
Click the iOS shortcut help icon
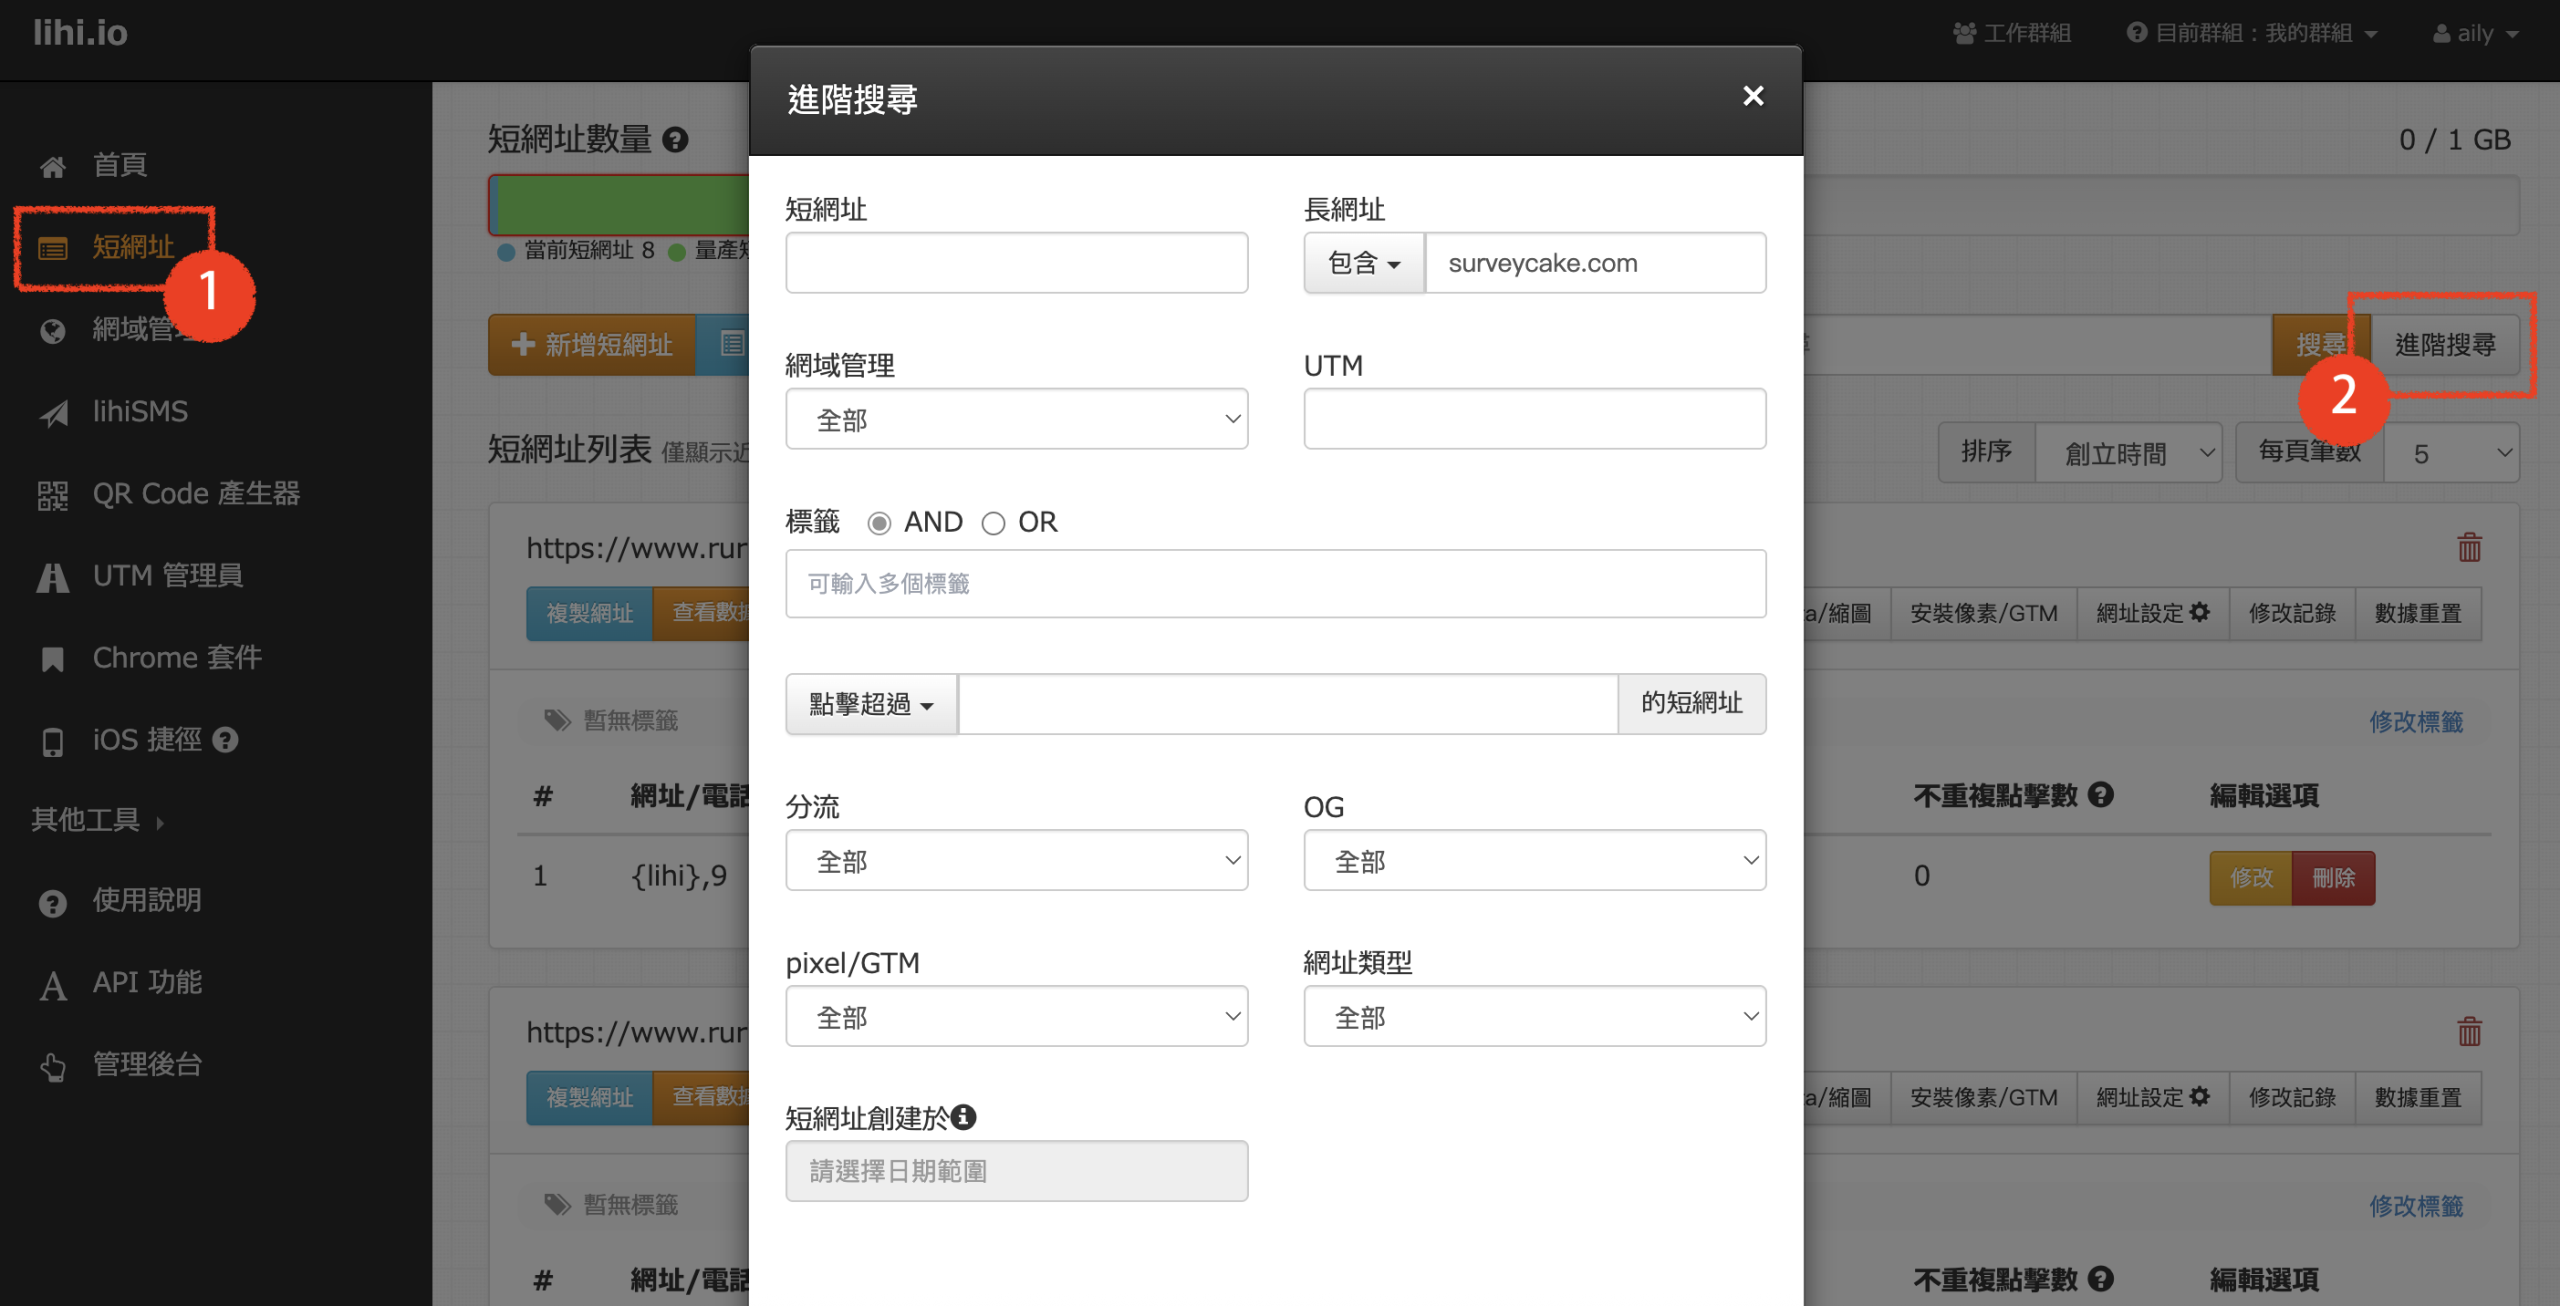[x=226, y=740]
